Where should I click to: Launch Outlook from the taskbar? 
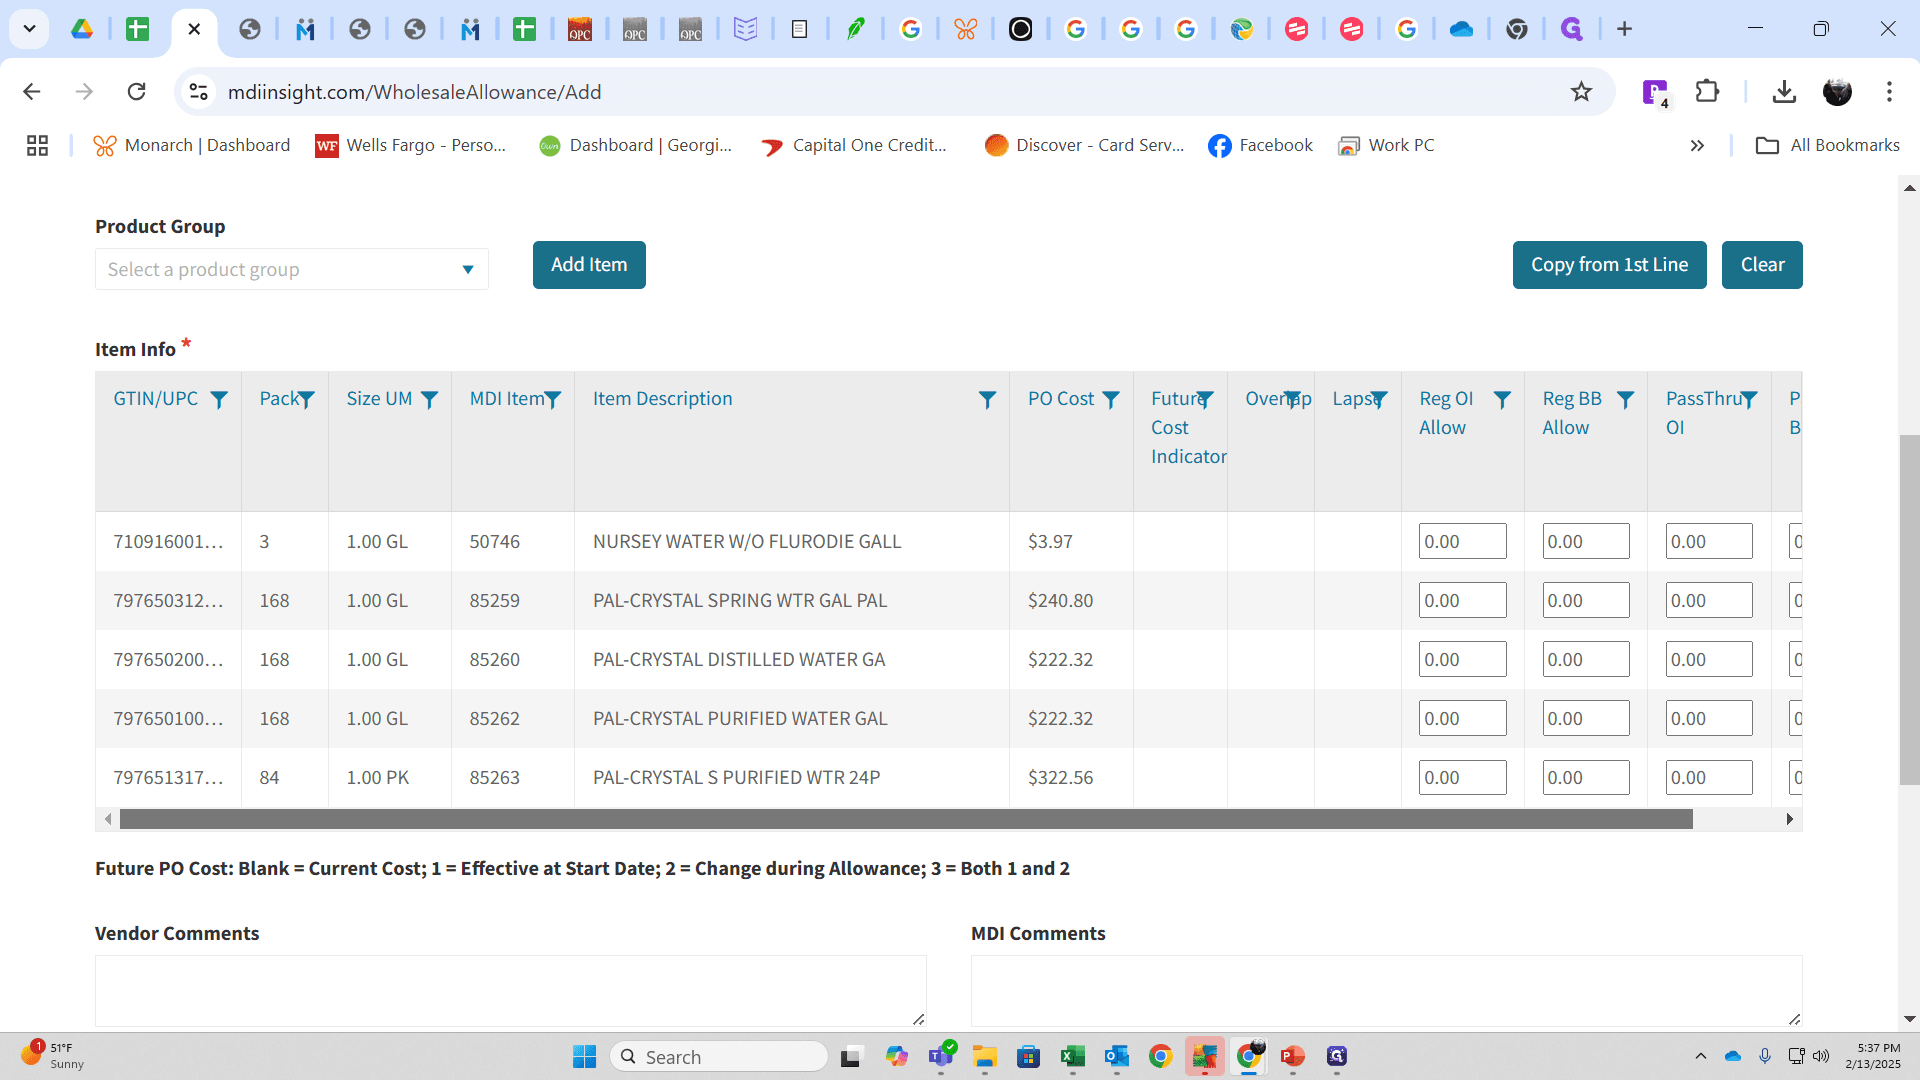(x=1117, y=1056)
